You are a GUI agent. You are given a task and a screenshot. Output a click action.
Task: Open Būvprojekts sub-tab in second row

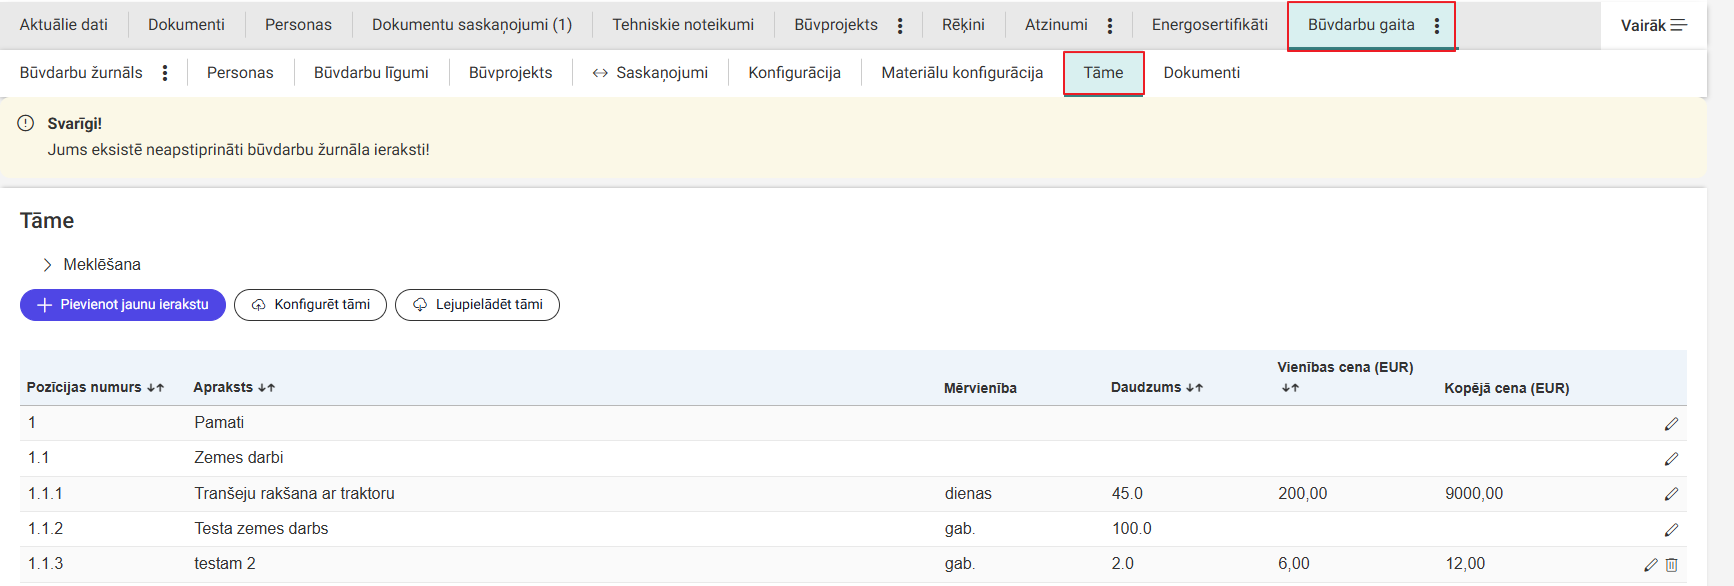click(x=510, y=73)
